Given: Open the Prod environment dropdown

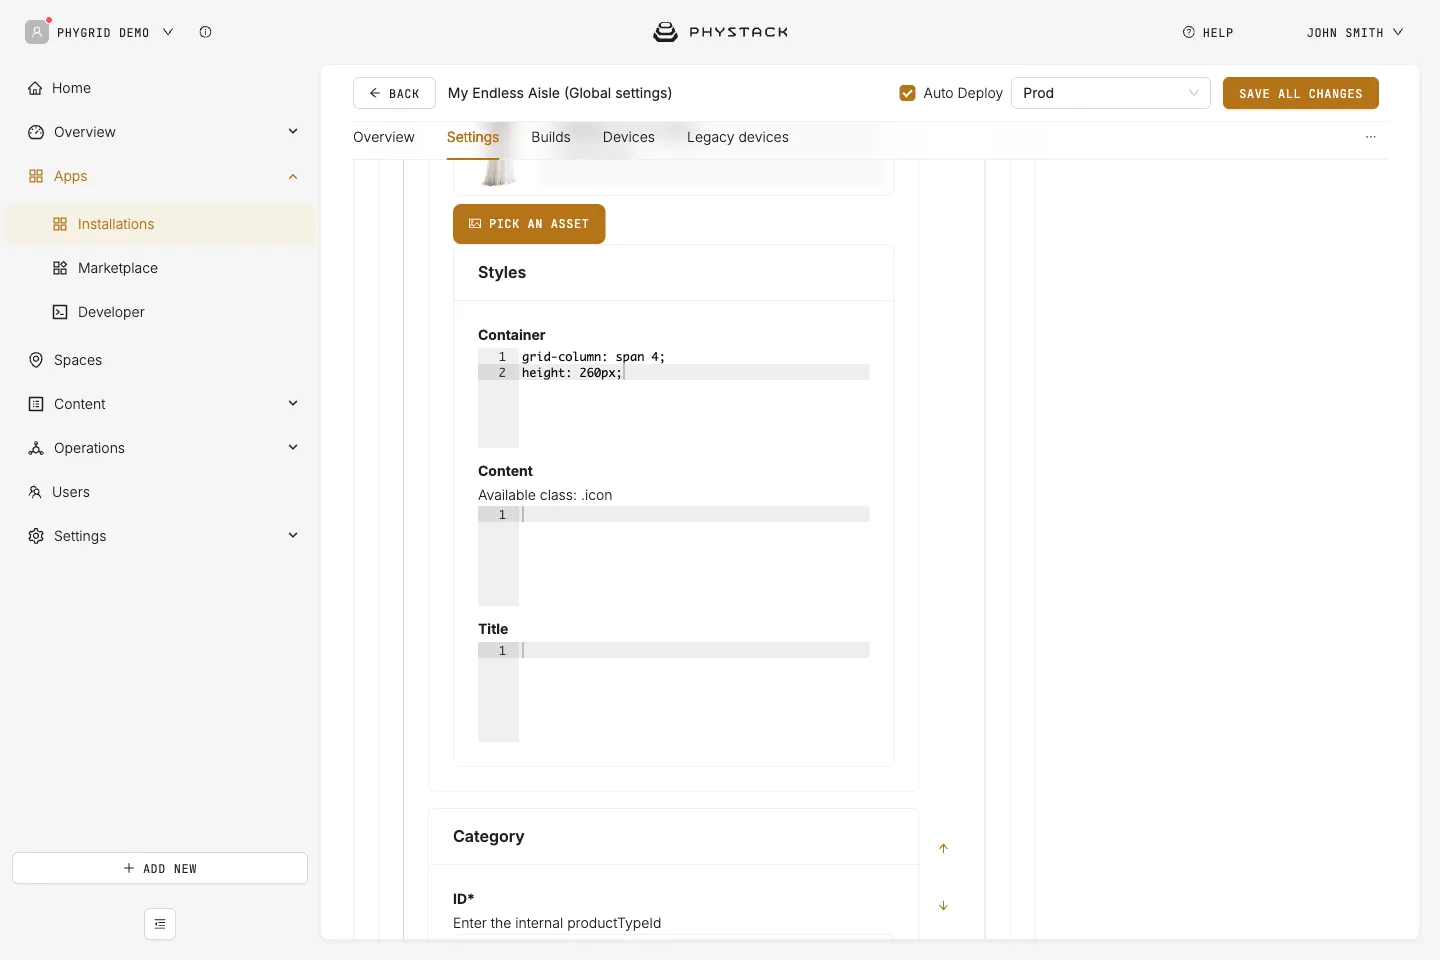Looking at the screenshot, I should (1111, 93).
